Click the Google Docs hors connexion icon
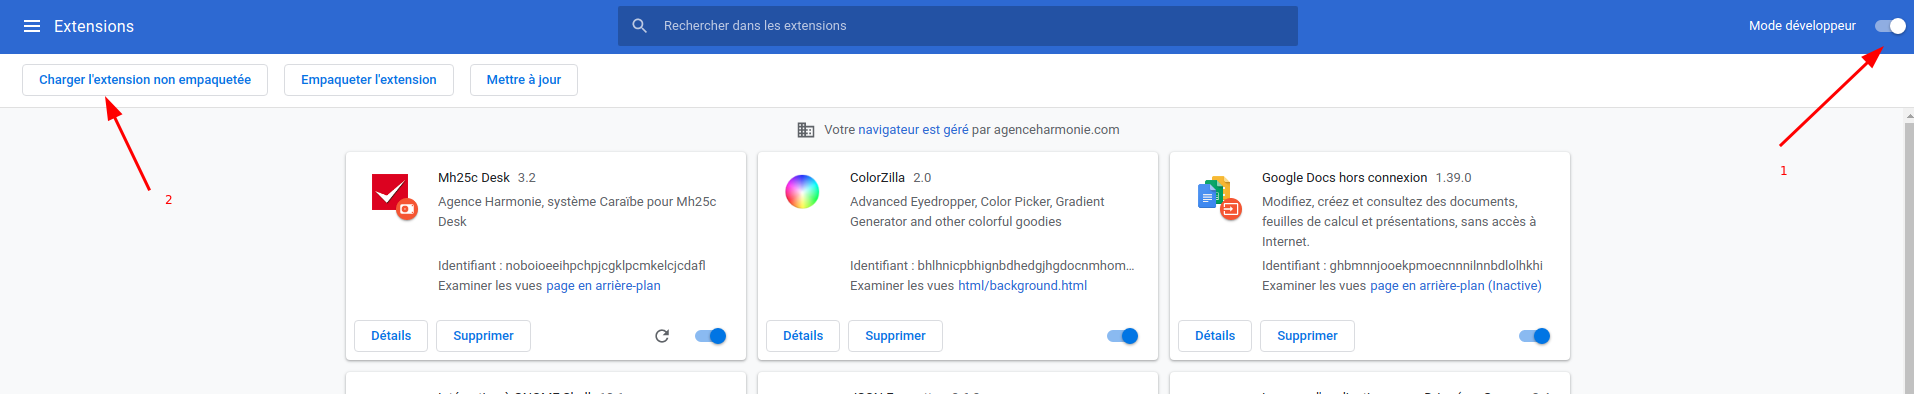This screenshot has width=1914, height=394. point(1218,196)
